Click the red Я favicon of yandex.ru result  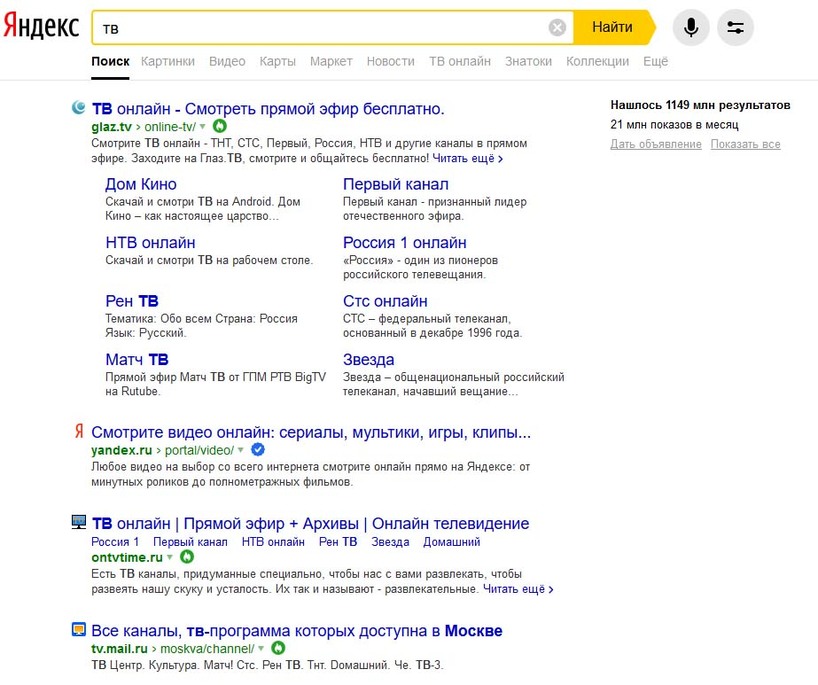pos(79,431)
